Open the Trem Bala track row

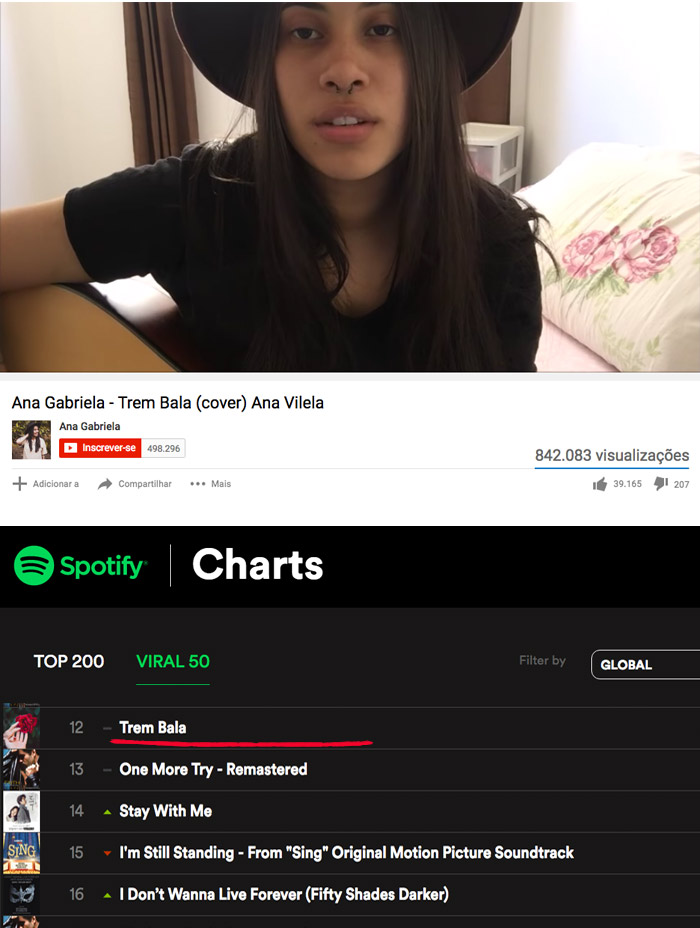tap(350, 728)
